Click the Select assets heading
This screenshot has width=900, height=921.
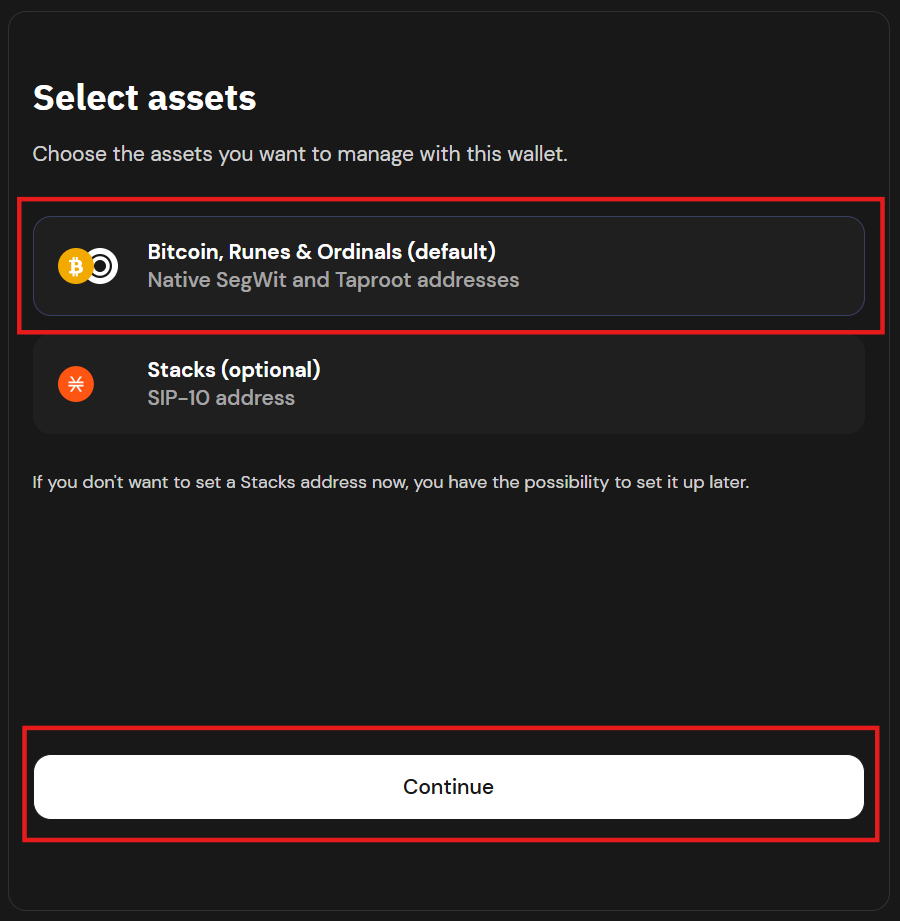point(144,98)
